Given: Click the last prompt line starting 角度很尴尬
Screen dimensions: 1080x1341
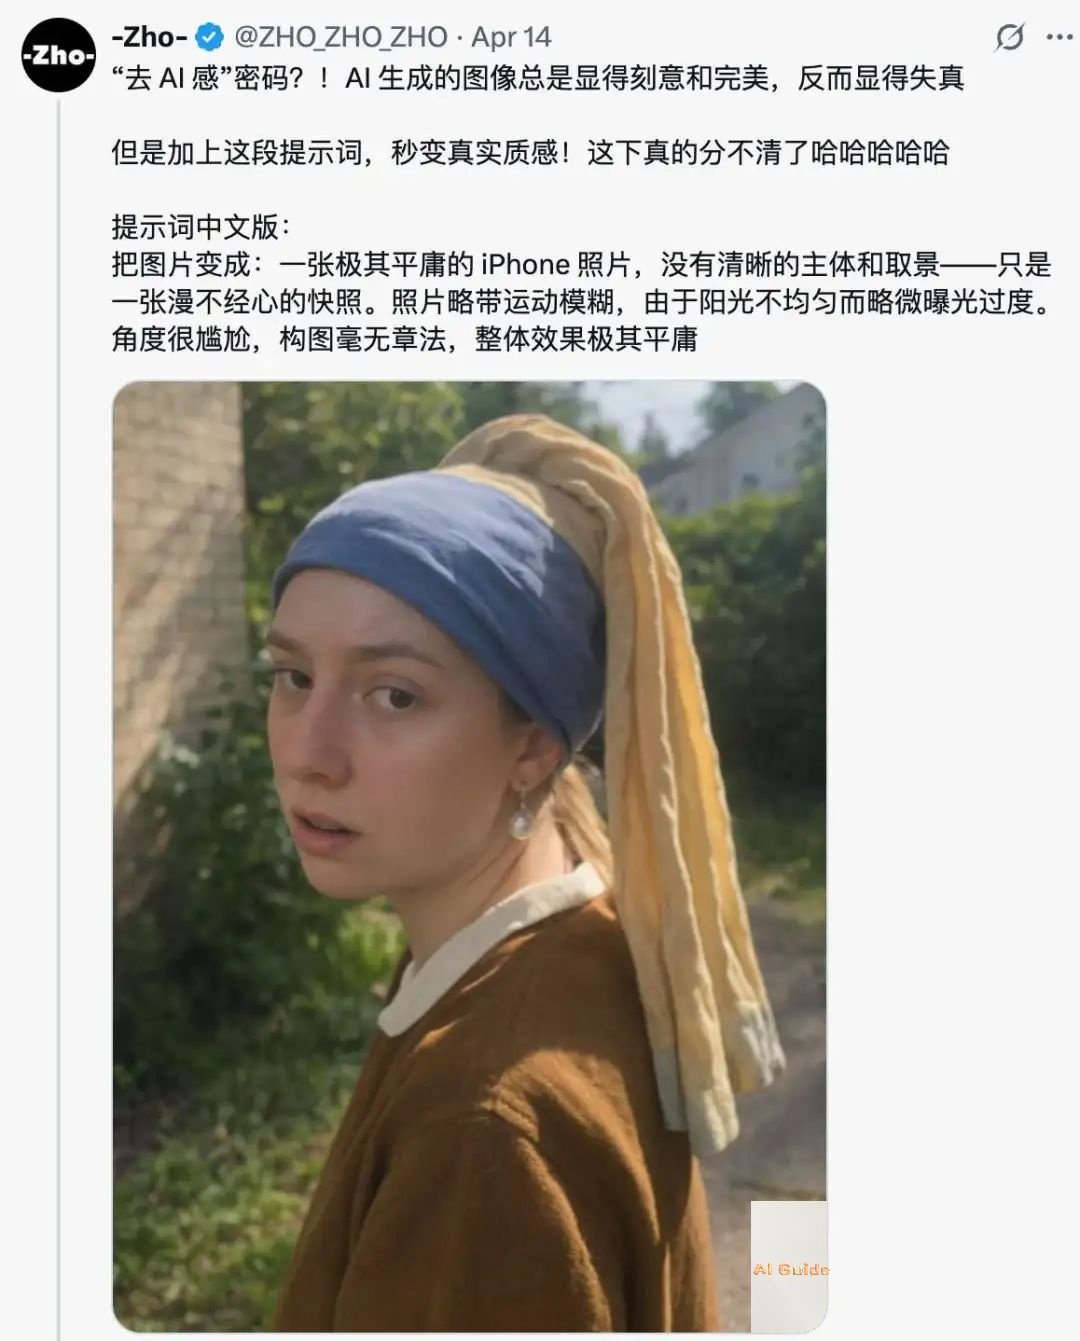Looking at the screenshot, I should click(x=404, y=339).
